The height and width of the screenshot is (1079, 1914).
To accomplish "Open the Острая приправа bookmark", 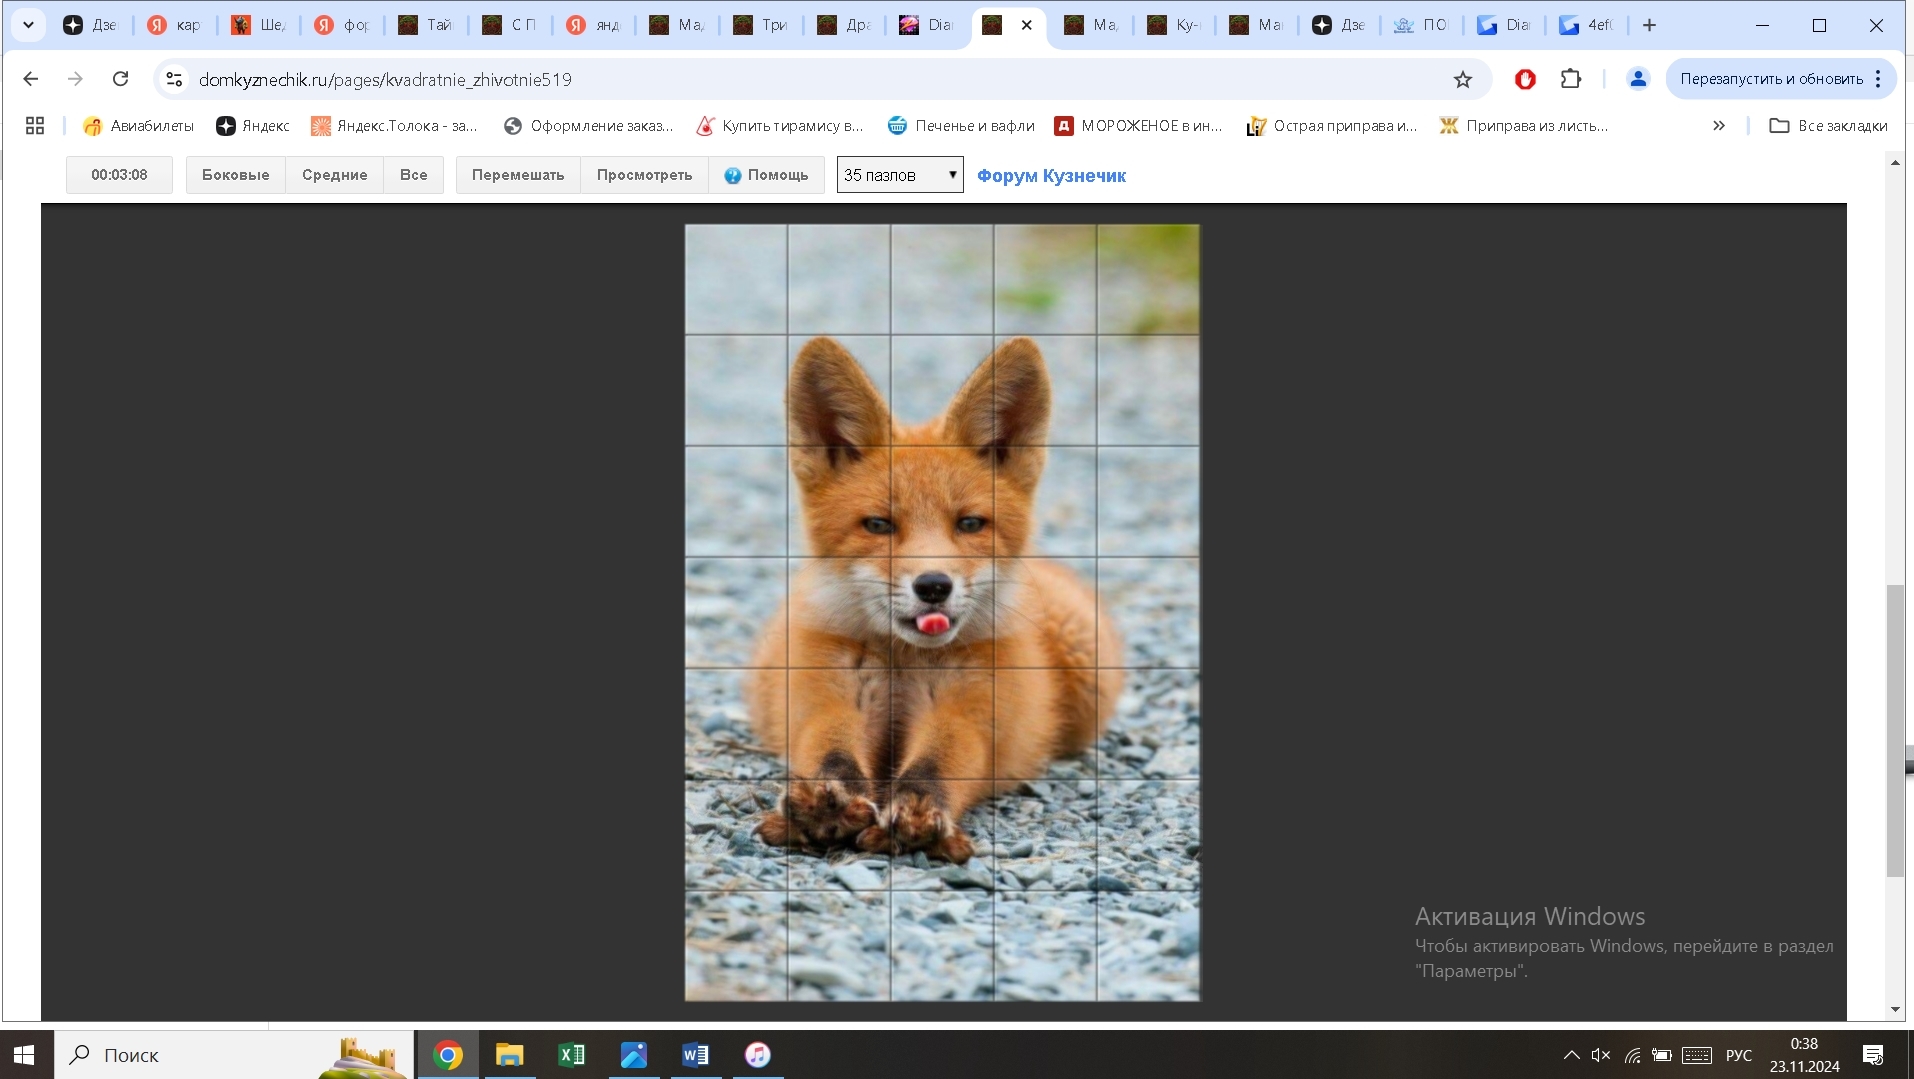I will (x=1332, y=126).
